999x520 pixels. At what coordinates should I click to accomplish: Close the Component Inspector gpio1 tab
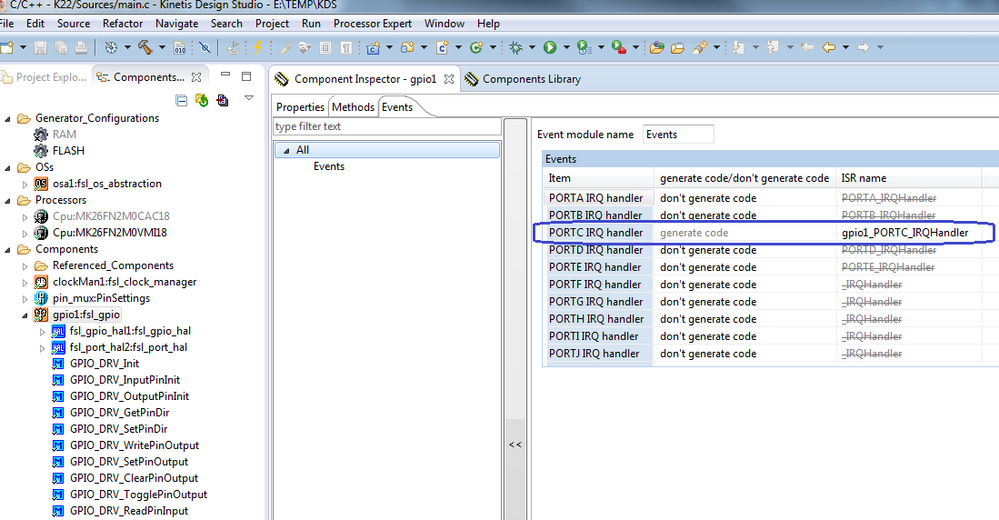tap(449, 79)
